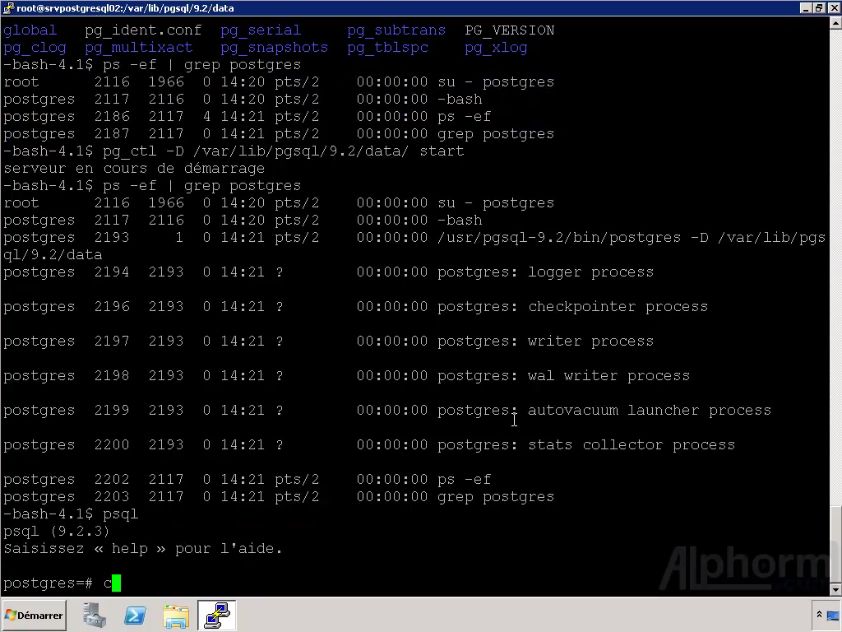Click the terminal scrollbar thumb

836,544
